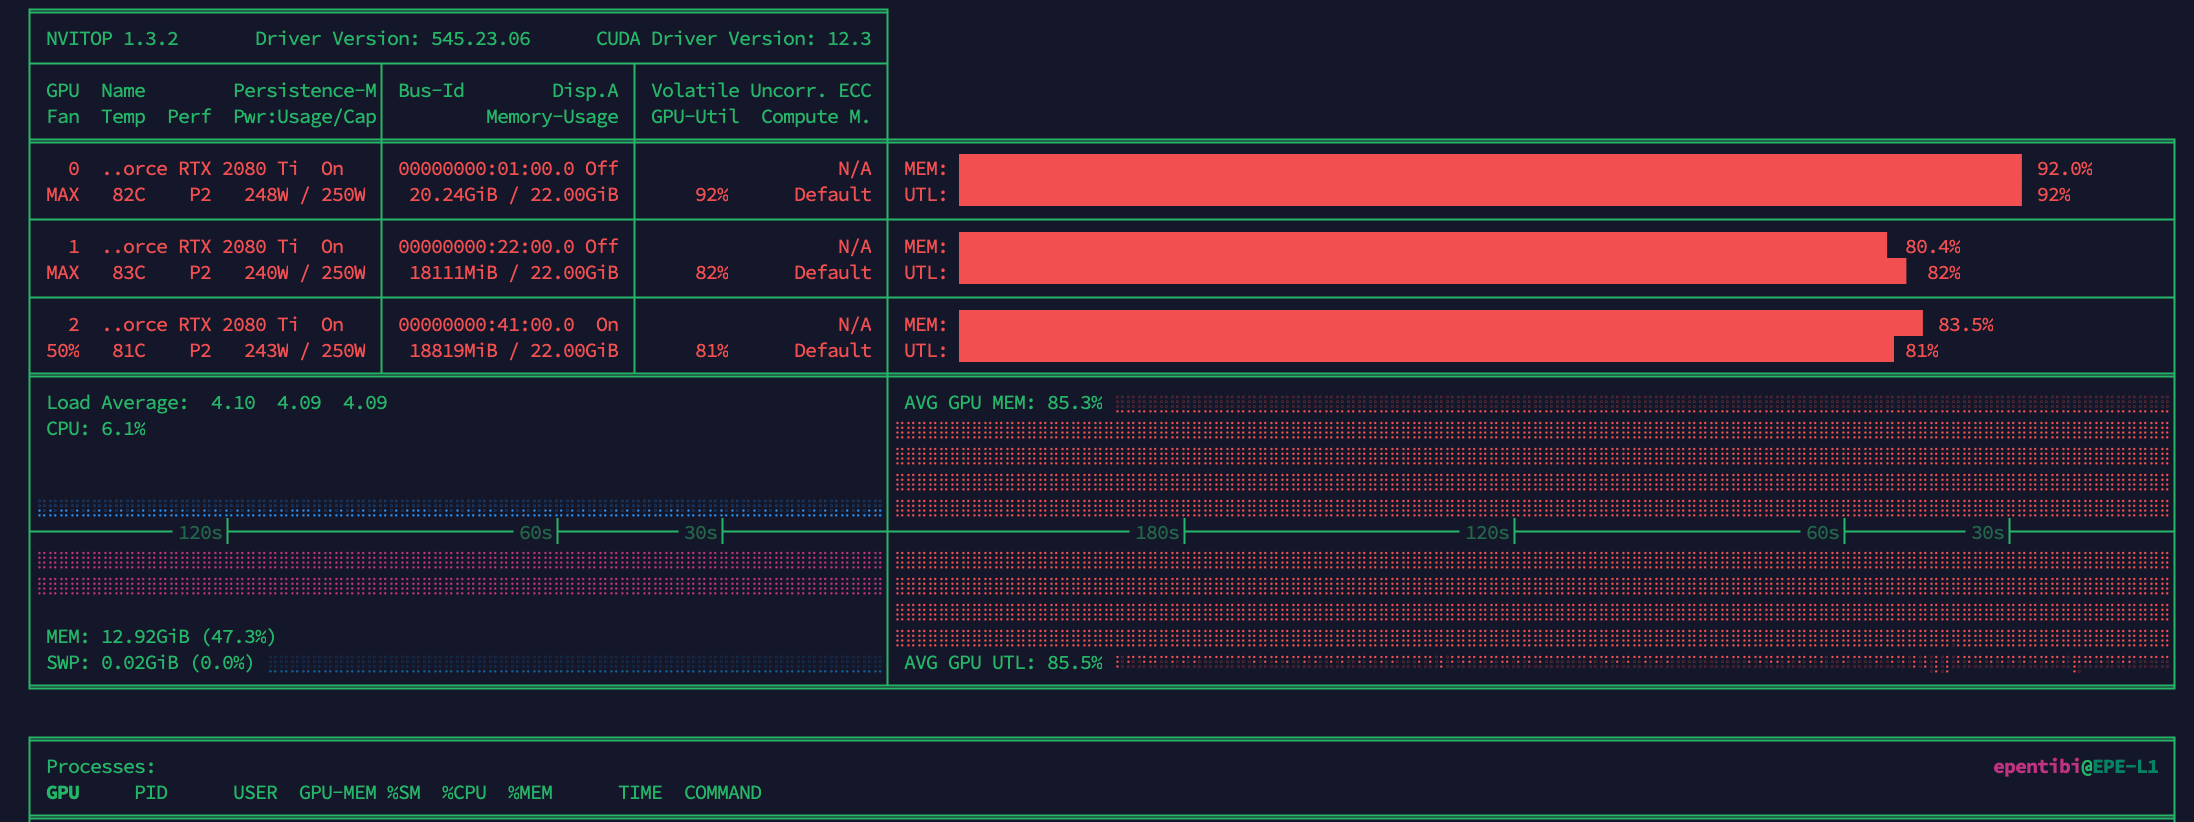2194x822 pixels.
Task: Click the Load Average readout
Action: 216,402
